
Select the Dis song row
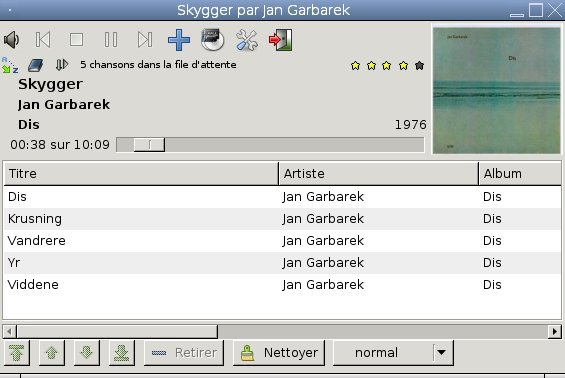pyautogui.click(x=282, y=197)
